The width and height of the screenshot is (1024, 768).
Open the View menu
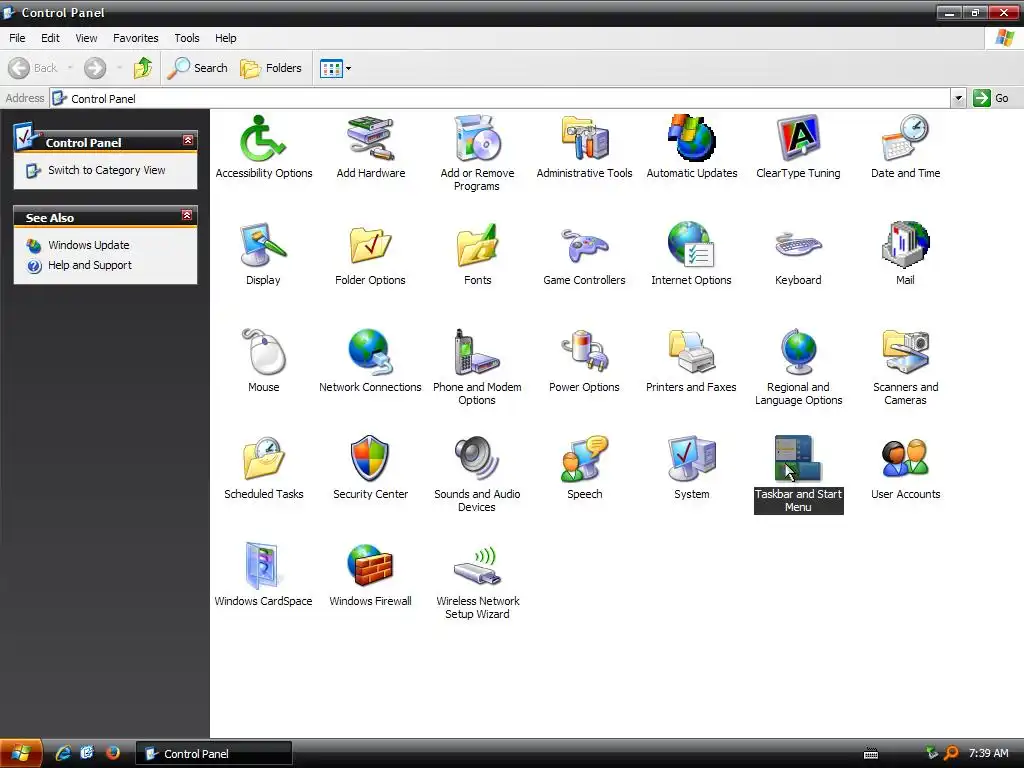[x=86, y=38]
